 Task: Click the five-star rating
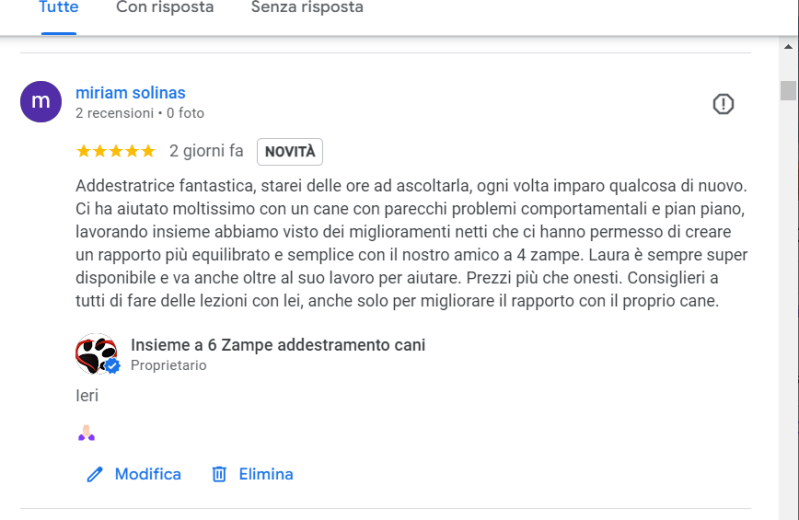coord(116,152)
